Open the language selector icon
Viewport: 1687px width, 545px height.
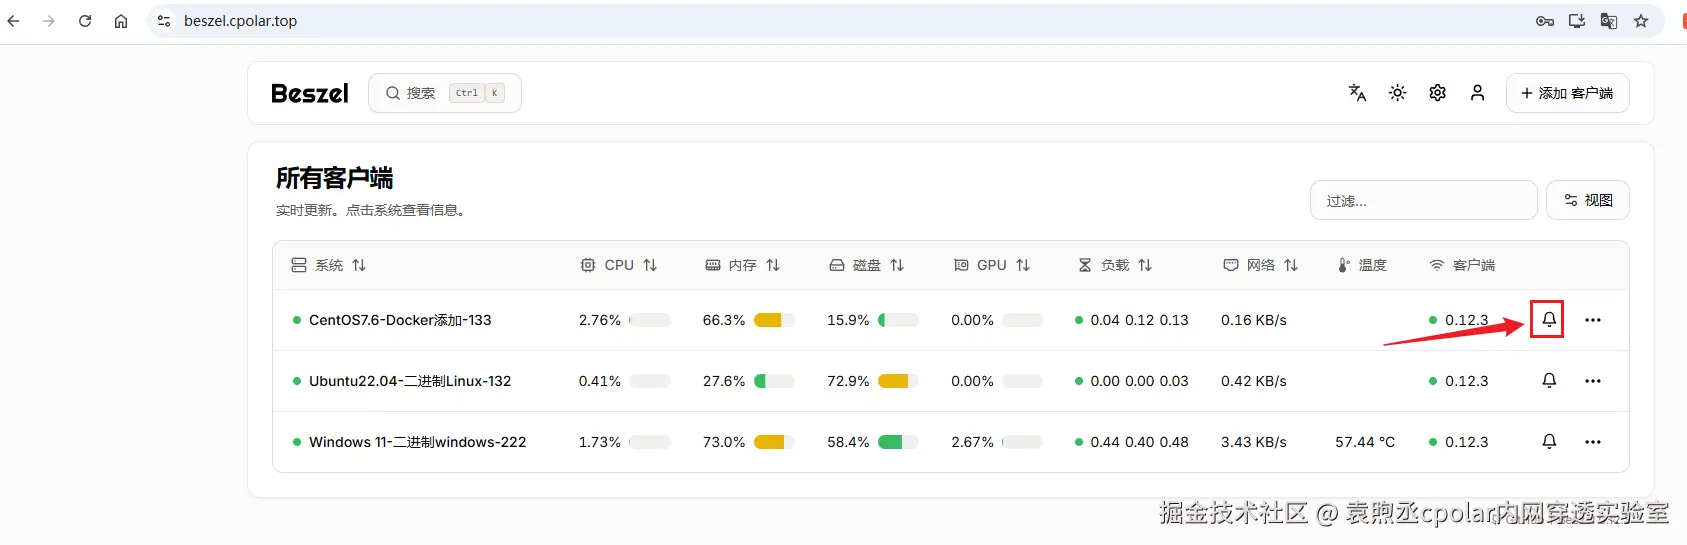[1357, 93]
